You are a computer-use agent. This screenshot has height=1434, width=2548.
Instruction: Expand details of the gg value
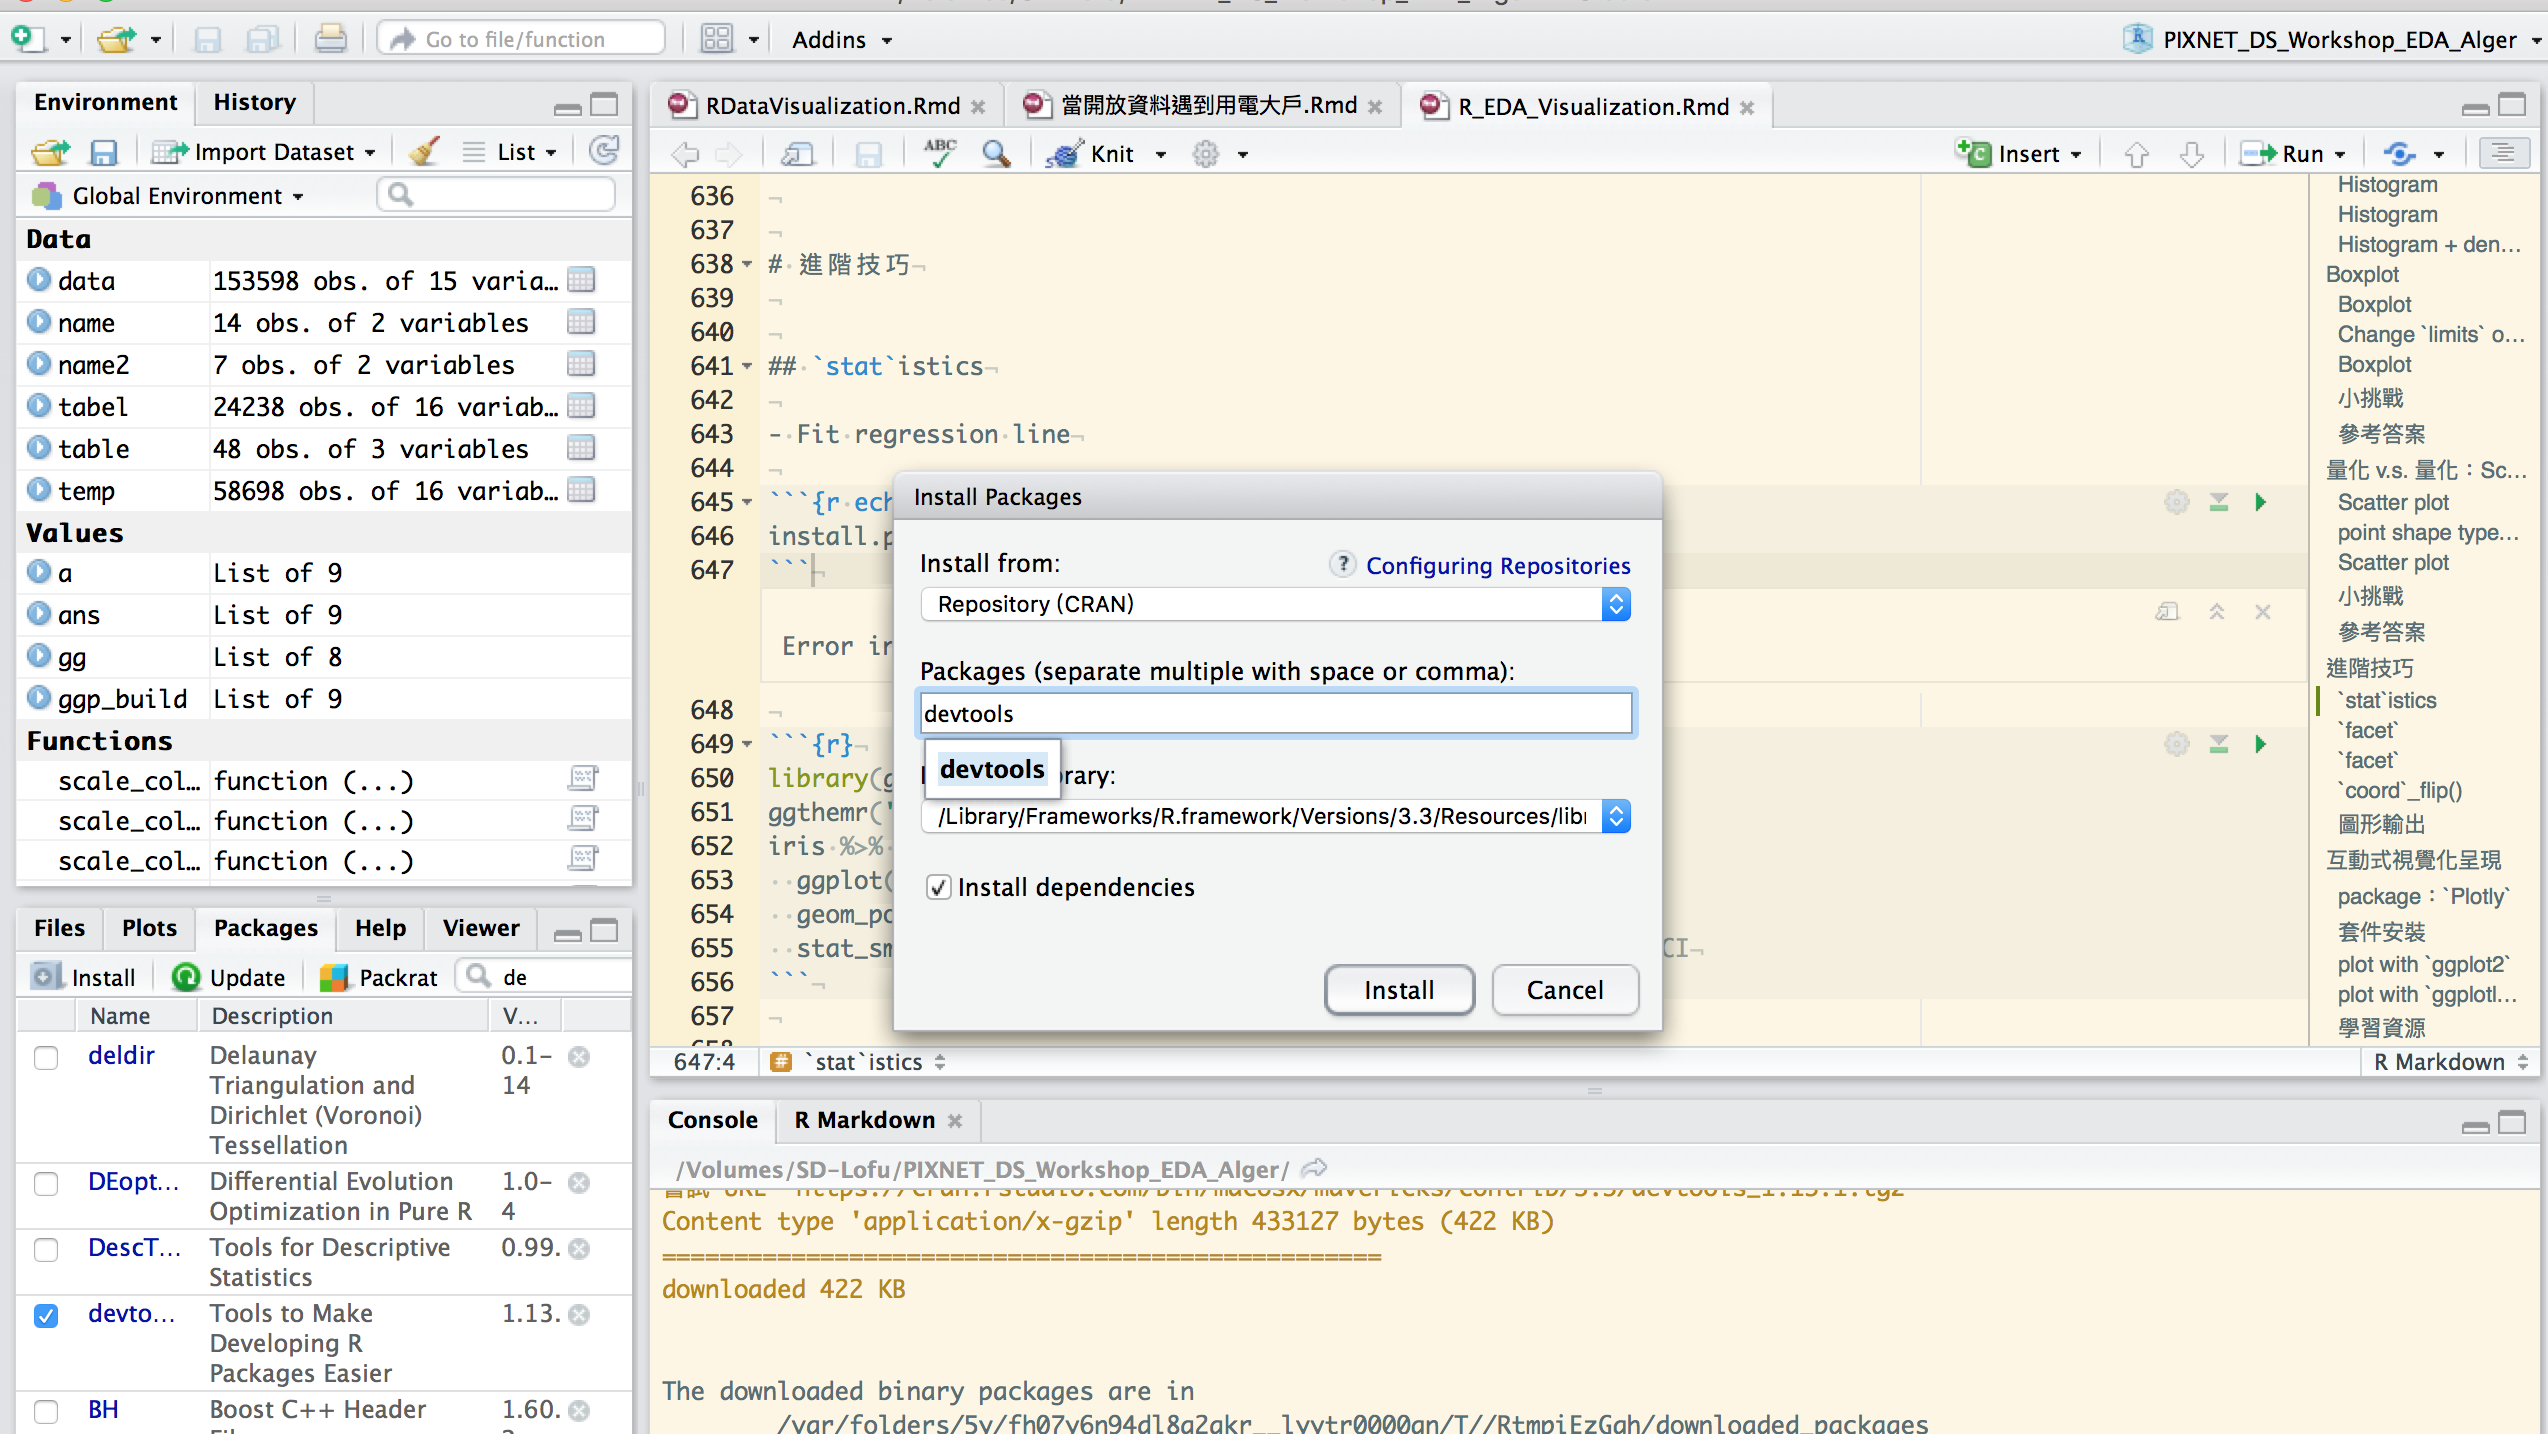tap(39, 656)
